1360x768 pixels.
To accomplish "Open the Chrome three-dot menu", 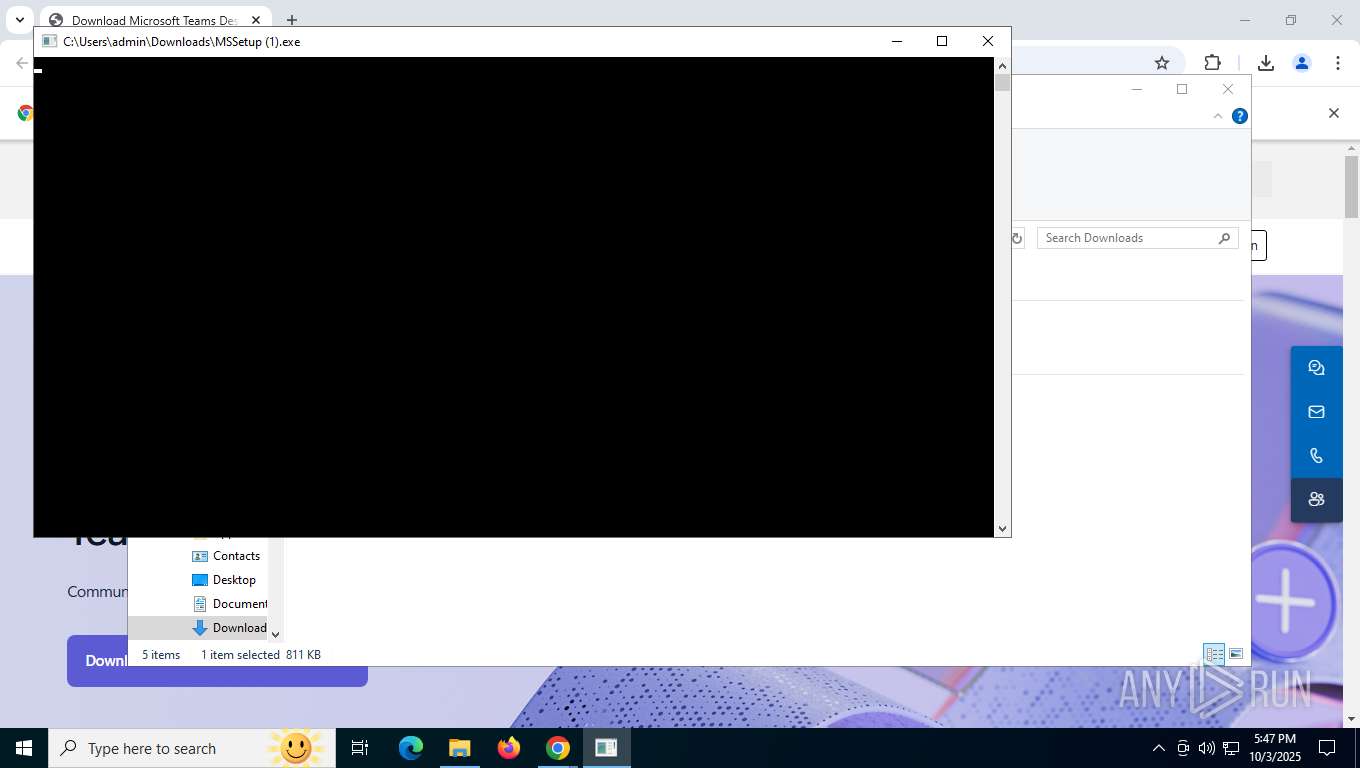I will (1338, 63).
